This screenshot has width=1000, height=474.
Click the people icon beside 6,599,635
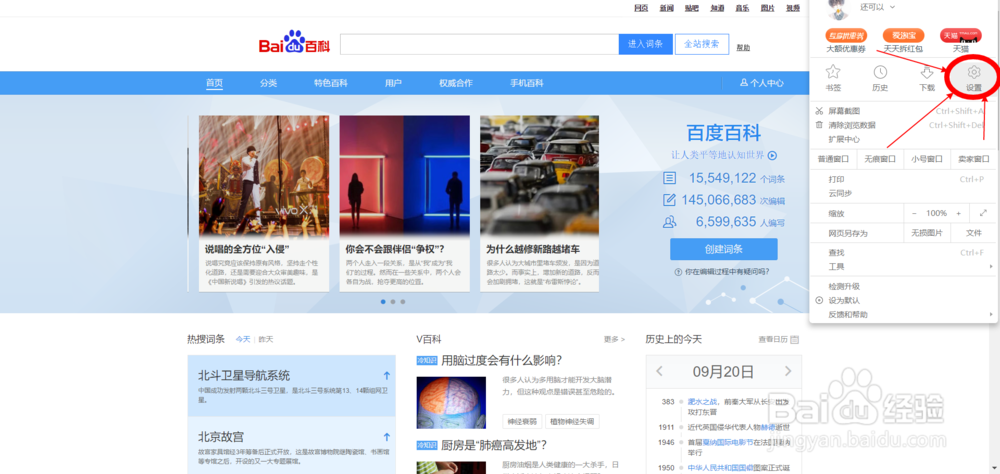(670, 222)
